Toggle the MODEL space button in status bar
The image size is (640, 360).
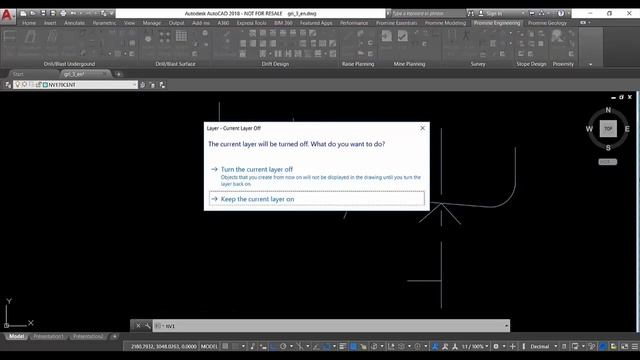tap(209, 347)
